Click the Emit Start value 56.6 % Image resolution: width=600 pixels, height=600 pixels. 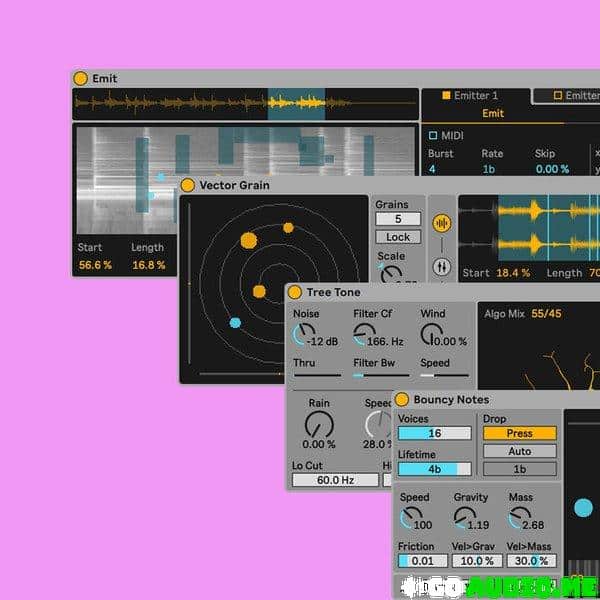click(x=95, y=265)
